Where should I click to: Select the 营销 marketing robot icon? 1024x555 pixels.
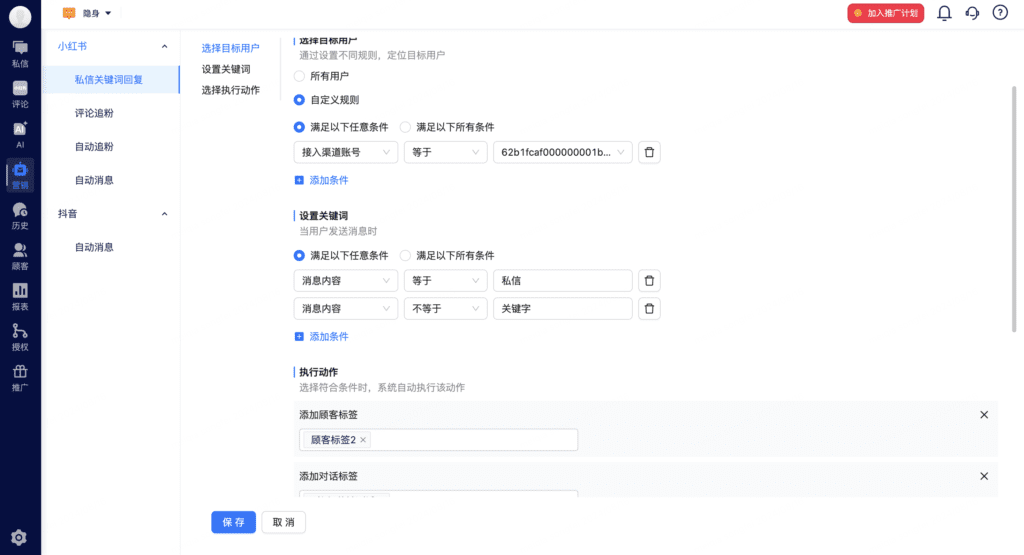tap(20, 175)
